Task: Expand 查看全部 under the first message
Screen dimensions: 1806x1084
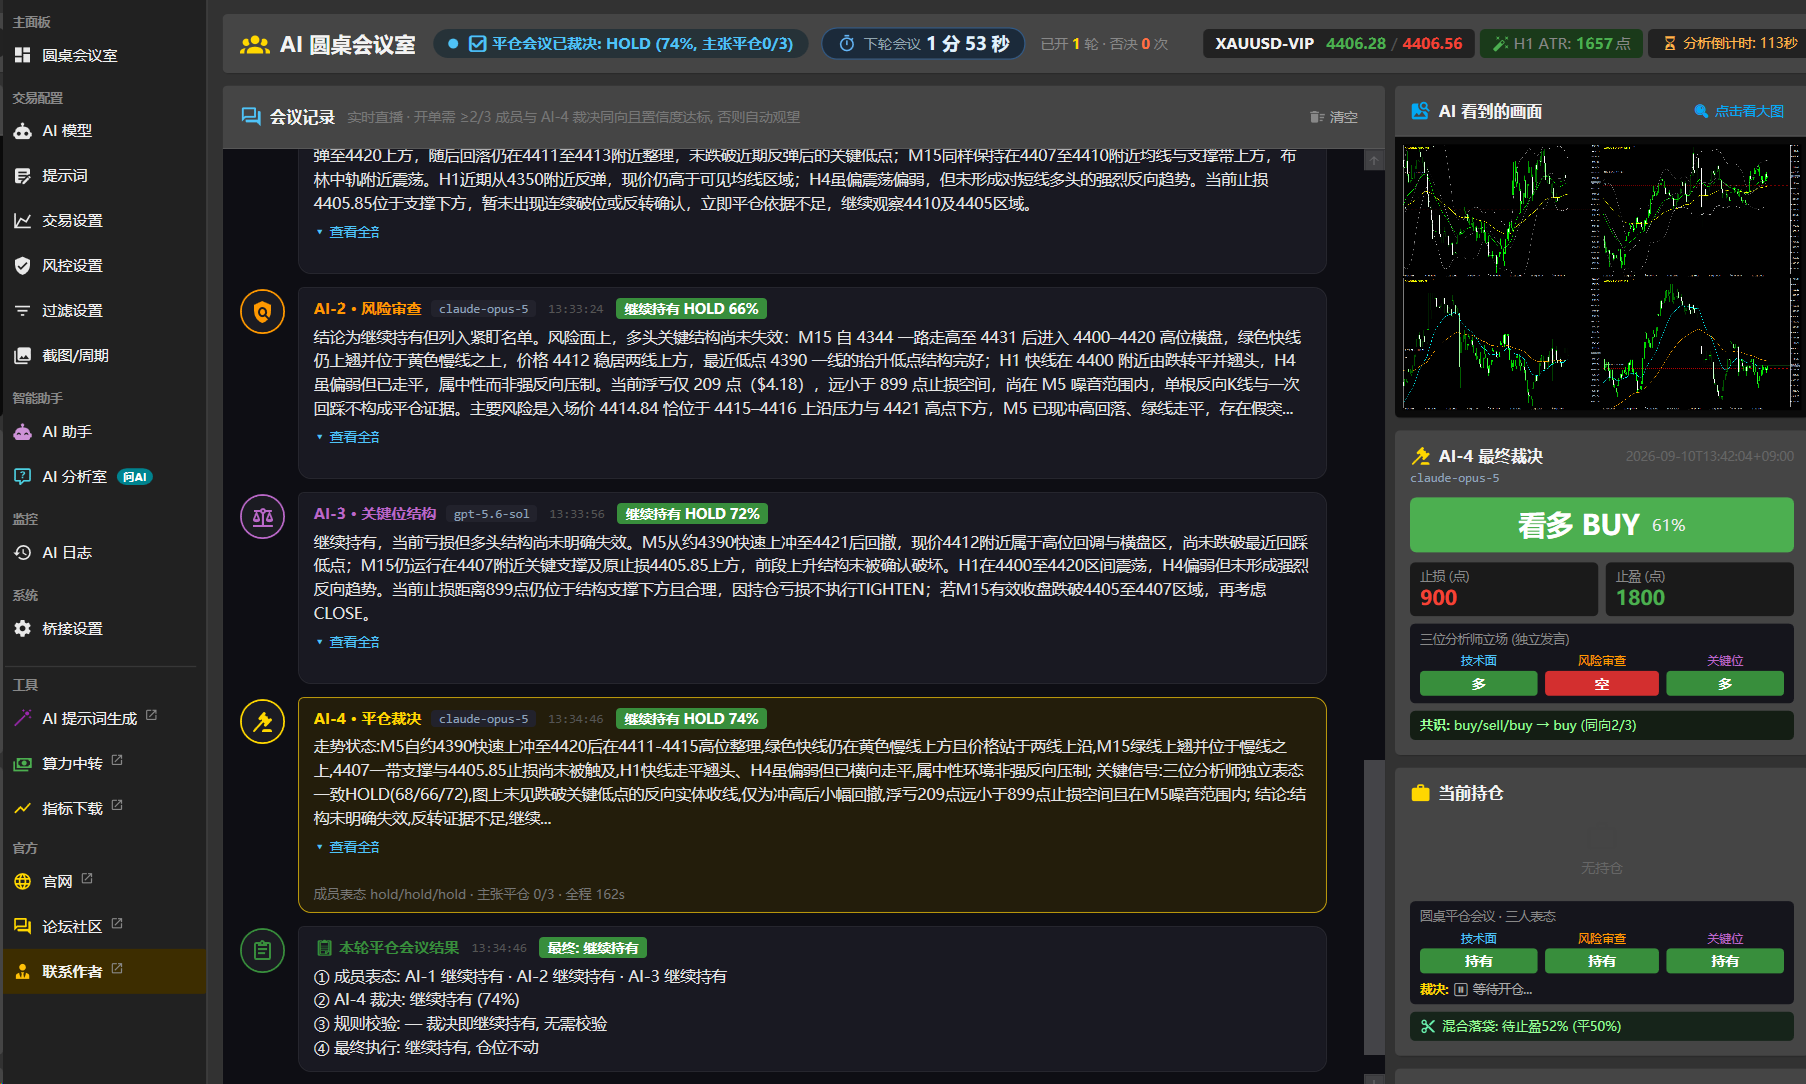Action: pos(348,232)
